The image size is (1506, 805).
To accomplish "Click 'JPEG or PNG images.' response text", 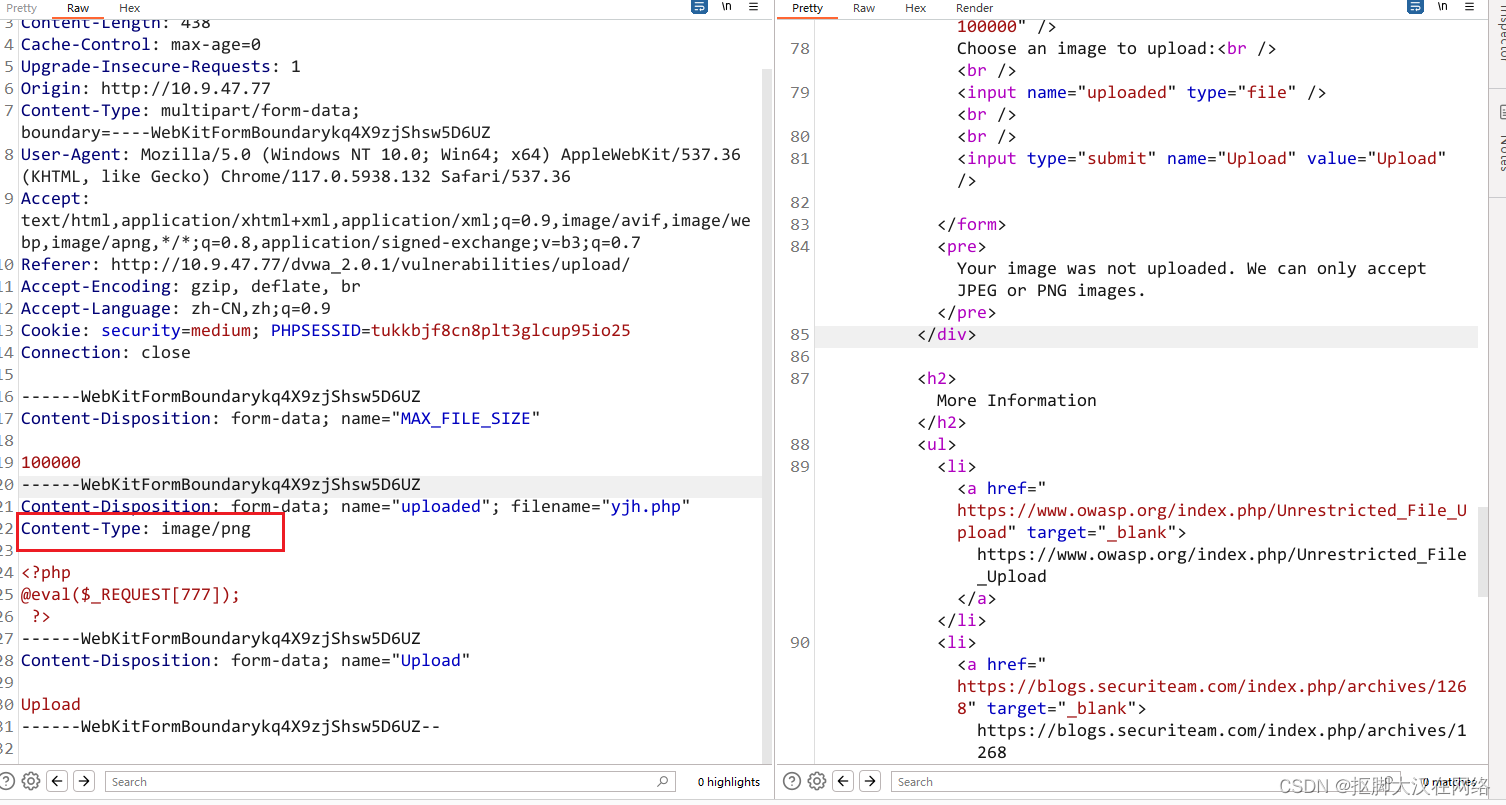I will click(1051, 290).
